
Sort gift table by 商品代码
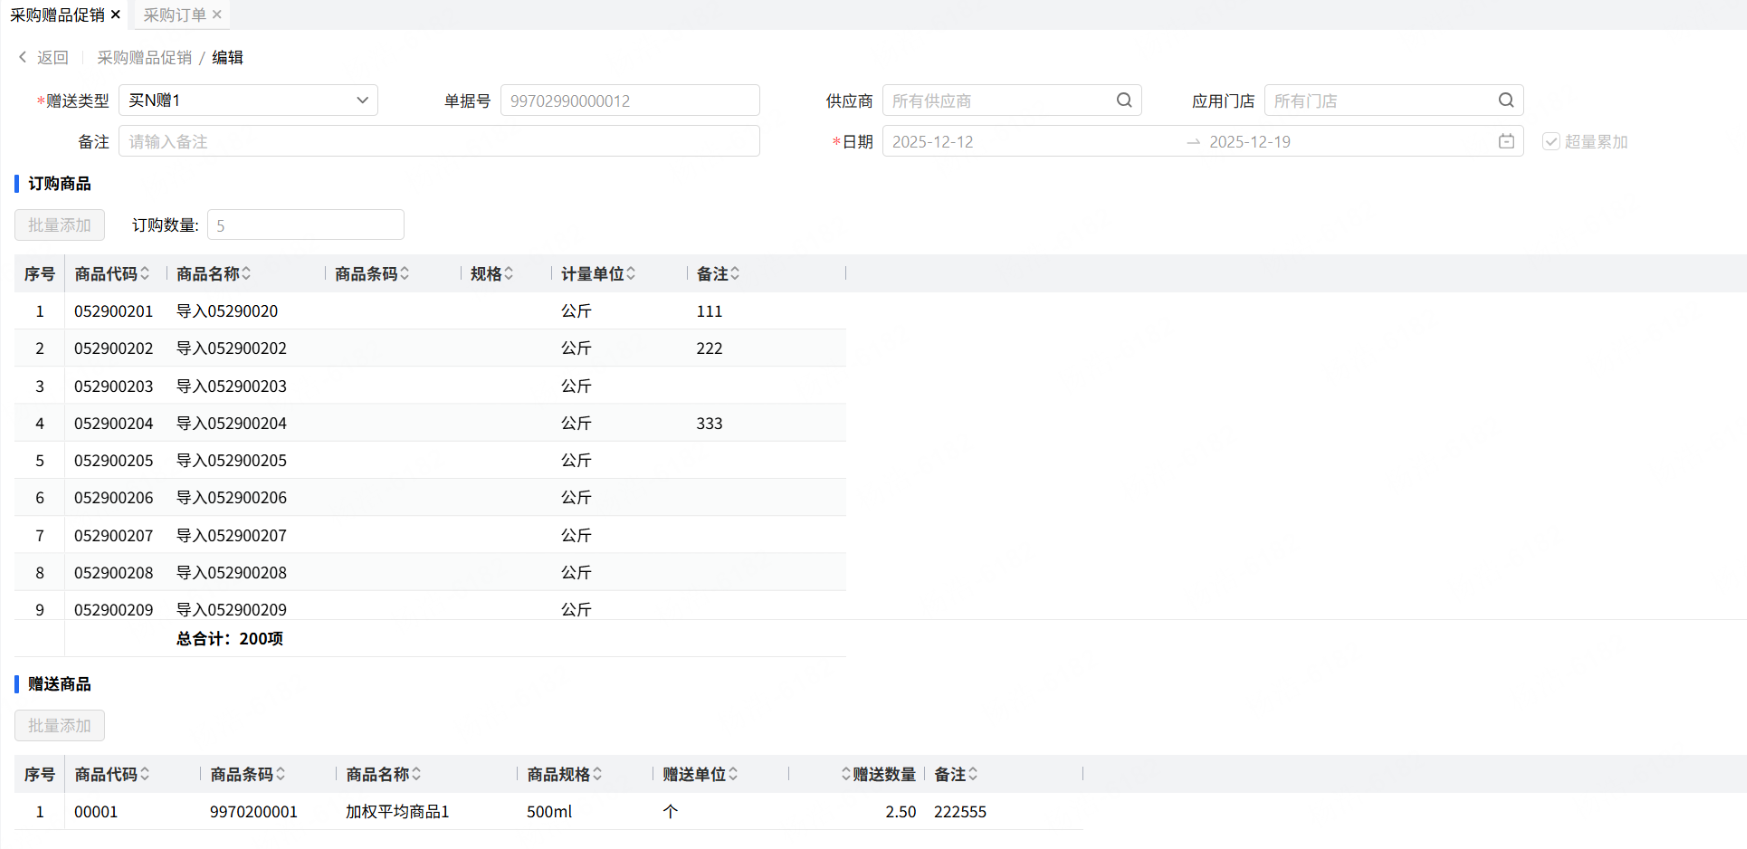pyautogui.click(x=145, y=775)
